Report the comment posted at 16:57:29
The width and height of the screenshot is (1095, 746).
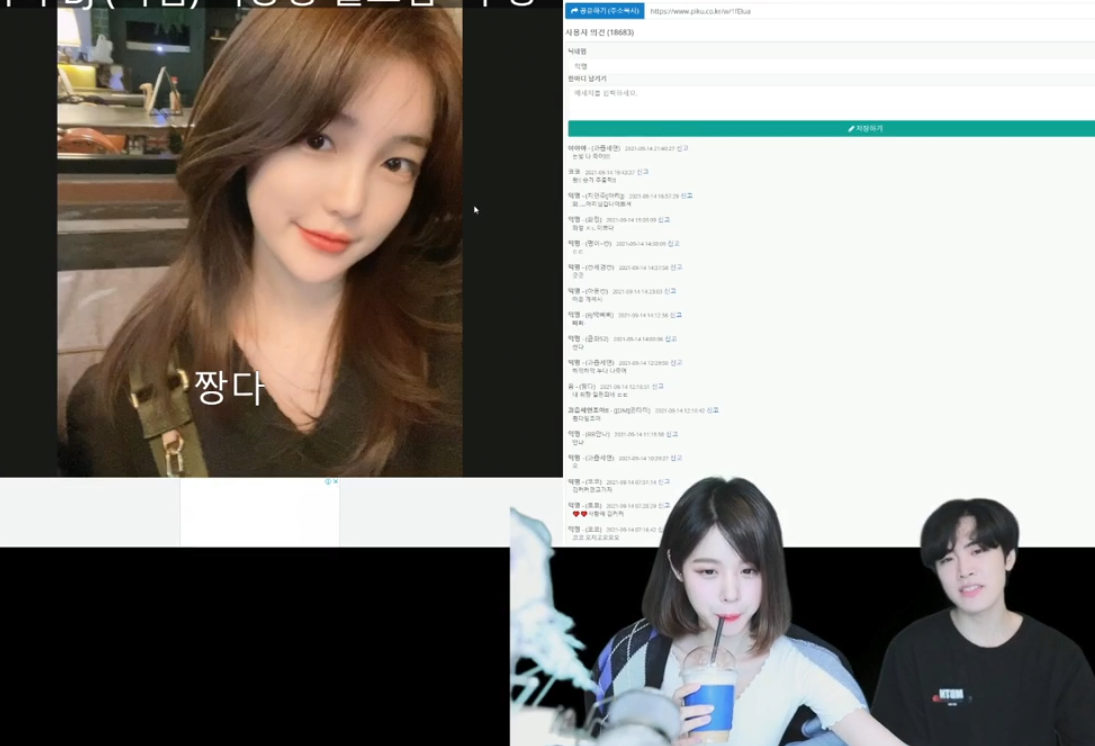coord(686,196)
